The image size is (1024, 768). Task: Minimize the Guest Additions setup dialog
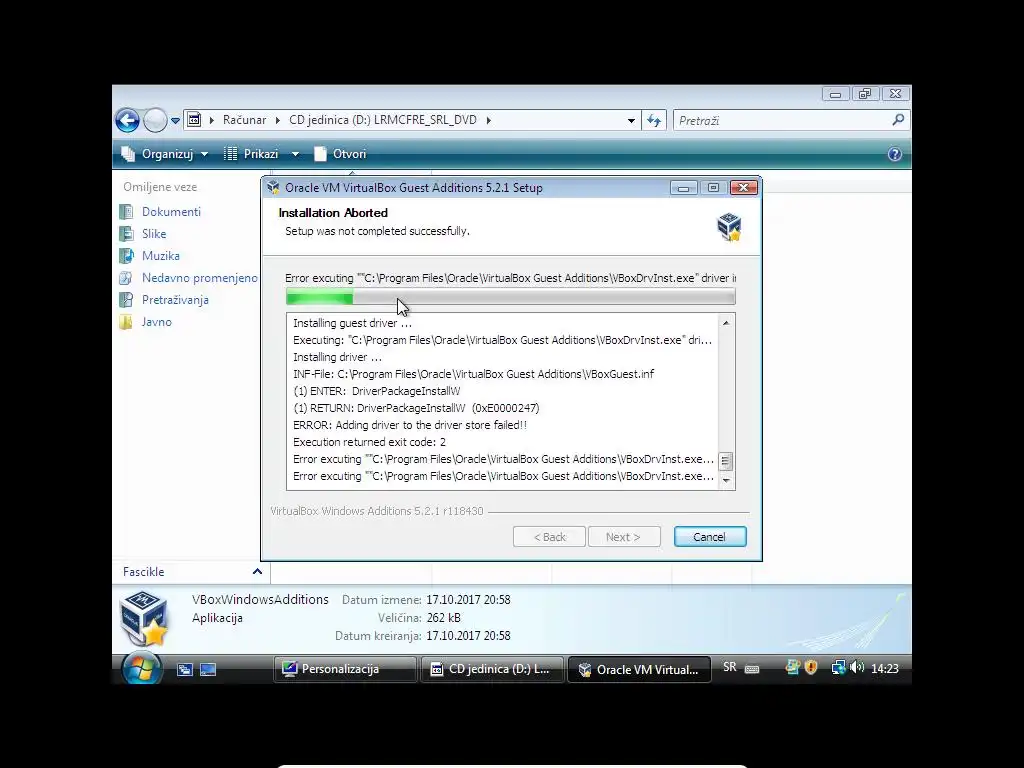coord(683,188)
